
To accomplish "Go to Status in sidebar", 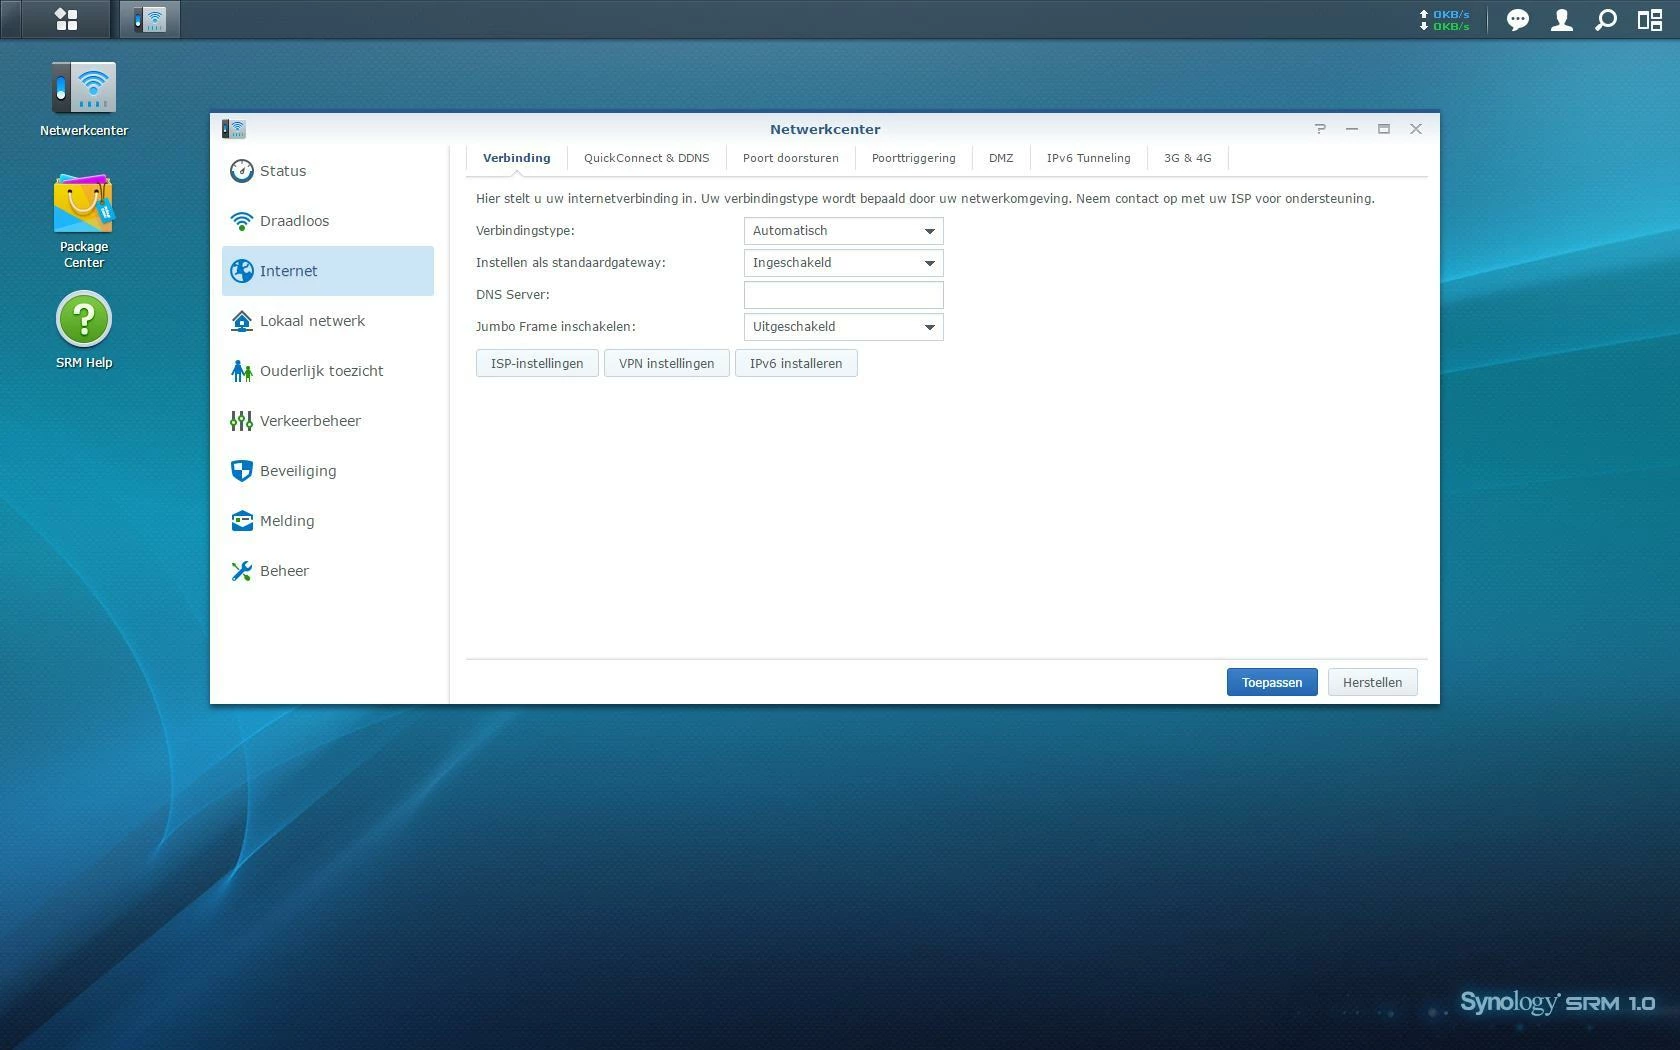I will pos(328,171).
